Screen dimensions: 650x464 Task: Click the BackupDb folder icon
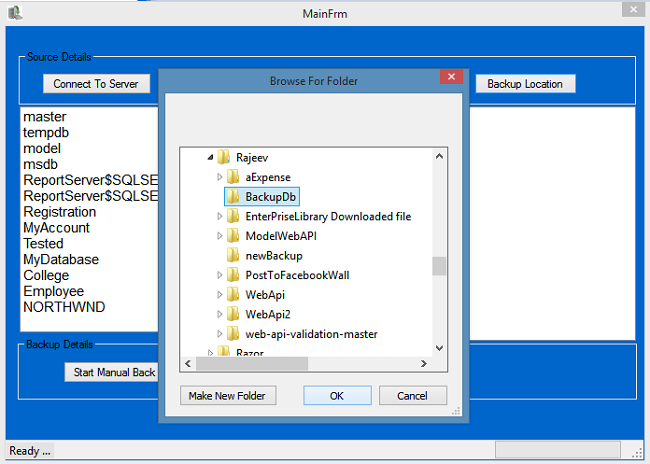click(233, 197)
